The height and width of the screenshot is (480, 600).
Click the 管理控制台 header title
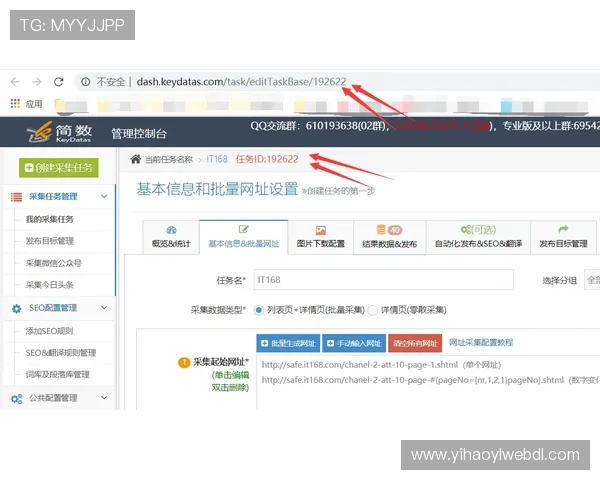tap(139, 134)
